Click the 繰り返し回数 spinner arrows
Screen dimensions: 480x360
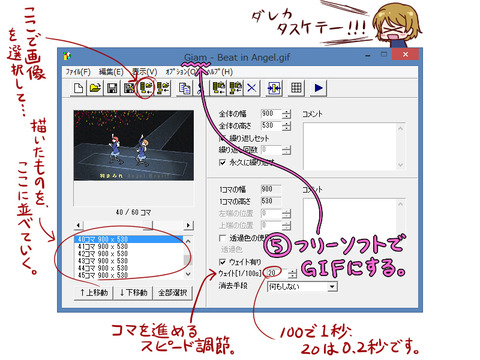(286, 150)
